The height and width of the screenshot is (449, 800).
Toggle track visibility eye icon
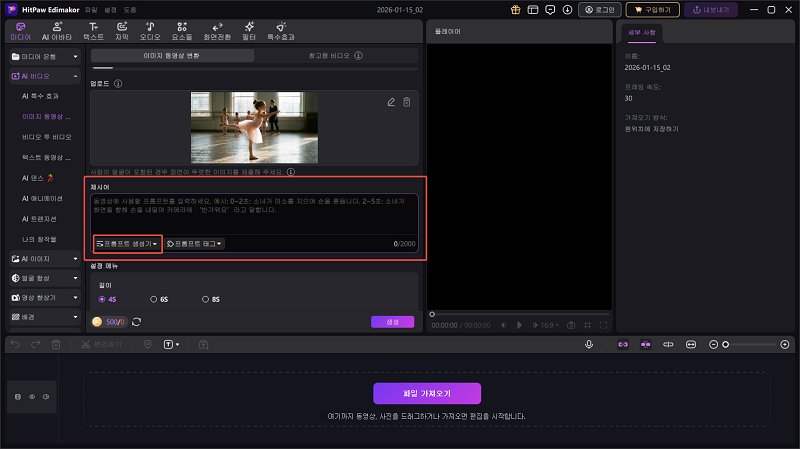pos(32,396)
